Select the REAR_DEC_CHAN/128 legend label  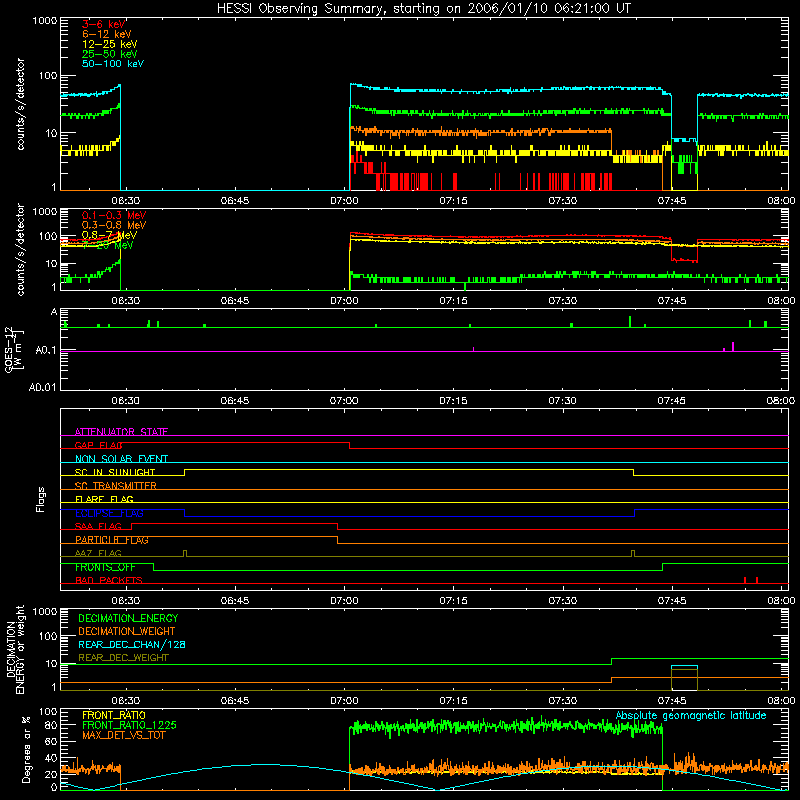[132, 644]
